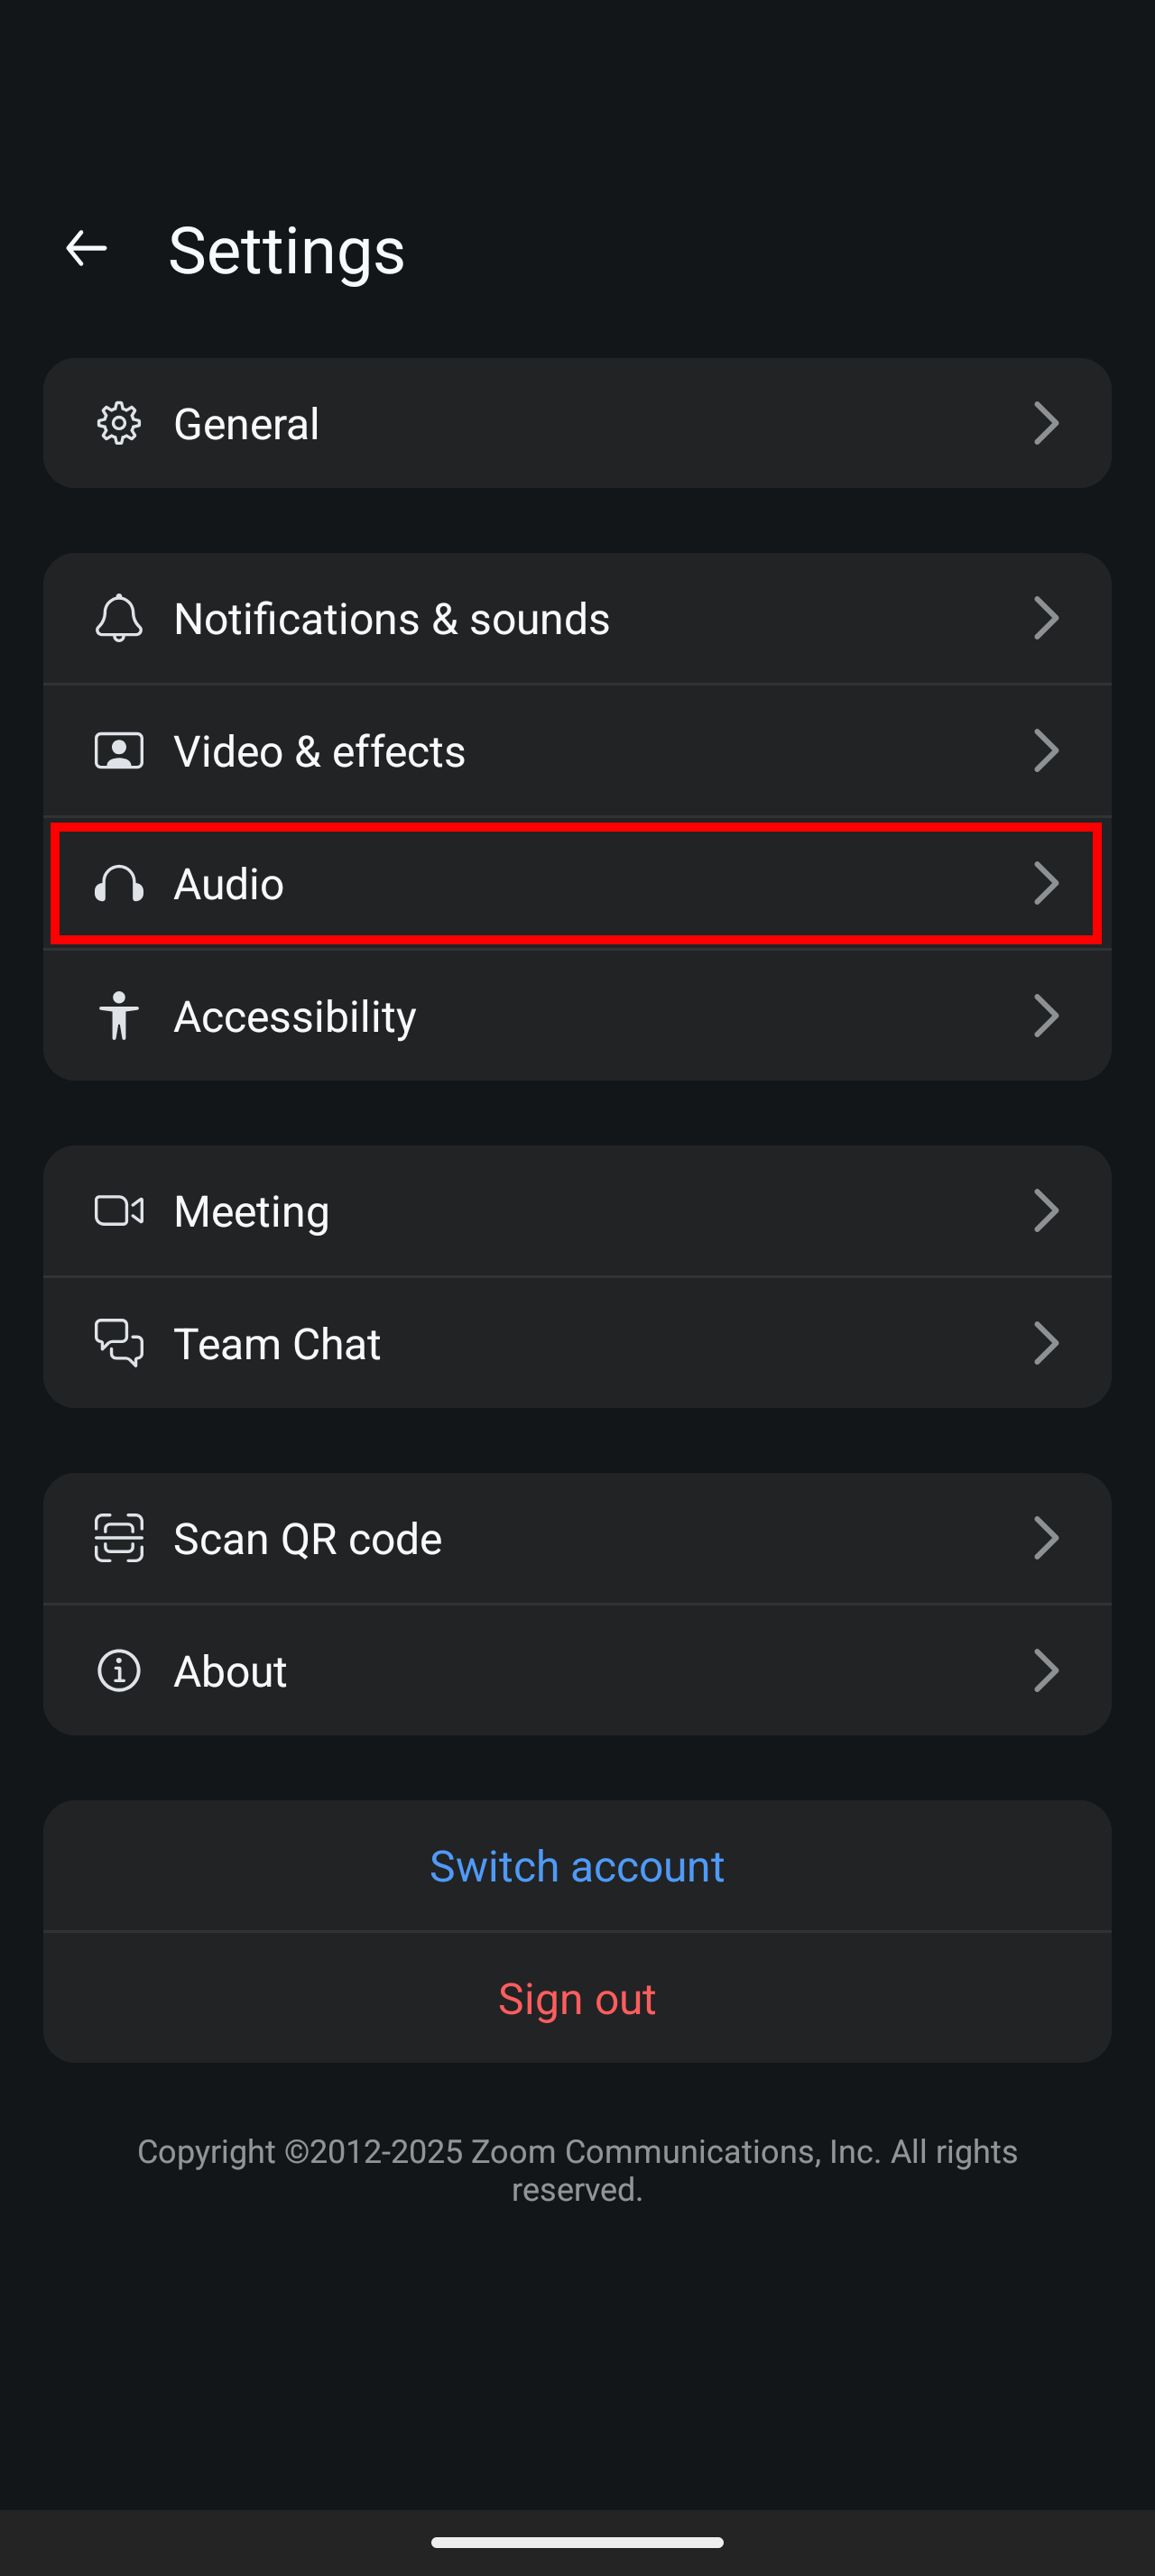This screenshot has width=1155, height=2576.
Task: Click the Scan QR code icon
Action: coord(118,1537)
